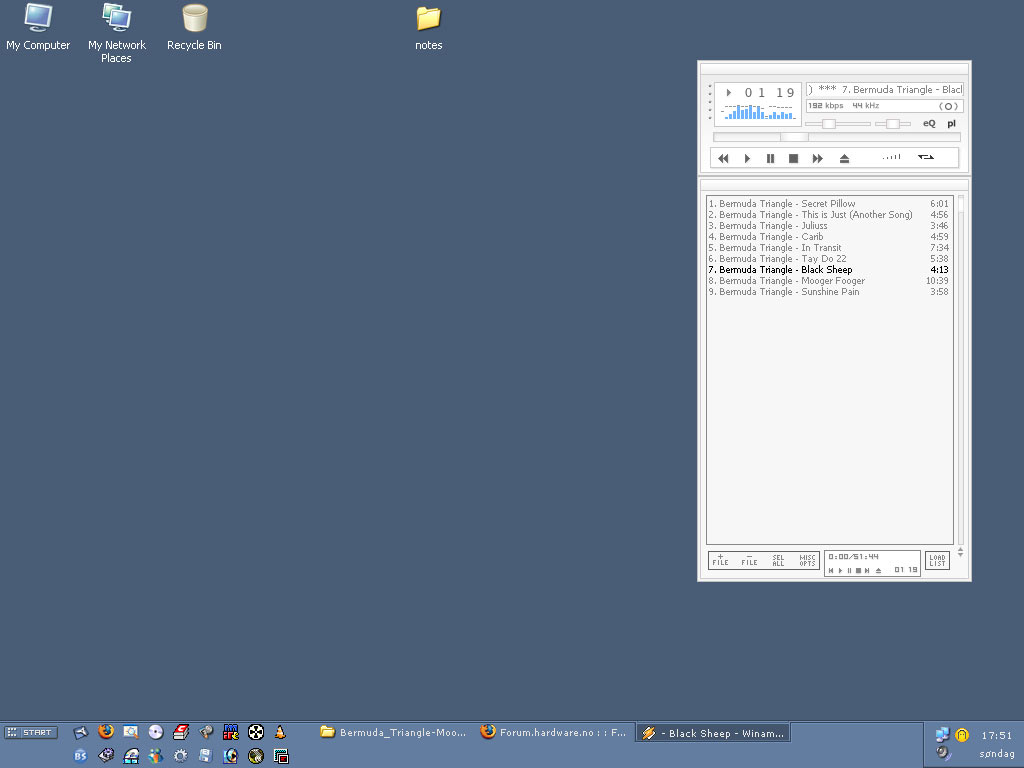Viewport: 1024px width, 768px height.
Task: Select track 8 Mooger Fooger
Action: [829, 281]
